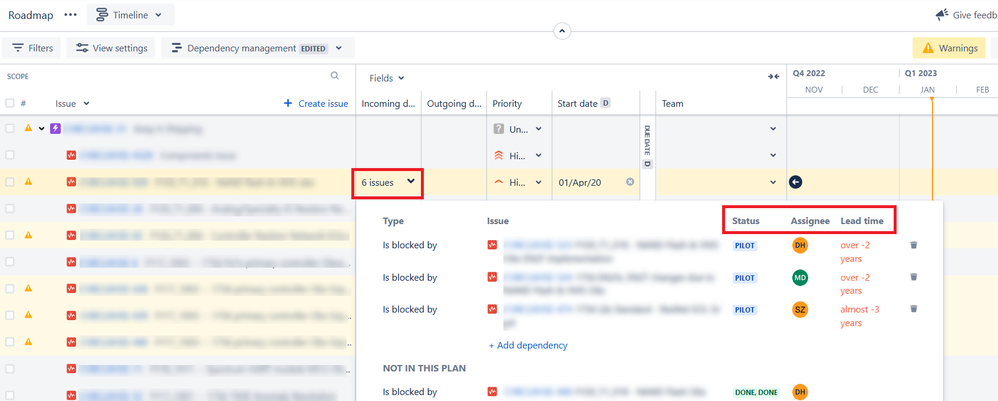Toggle the select-all checkbox beside the # header

10,102
